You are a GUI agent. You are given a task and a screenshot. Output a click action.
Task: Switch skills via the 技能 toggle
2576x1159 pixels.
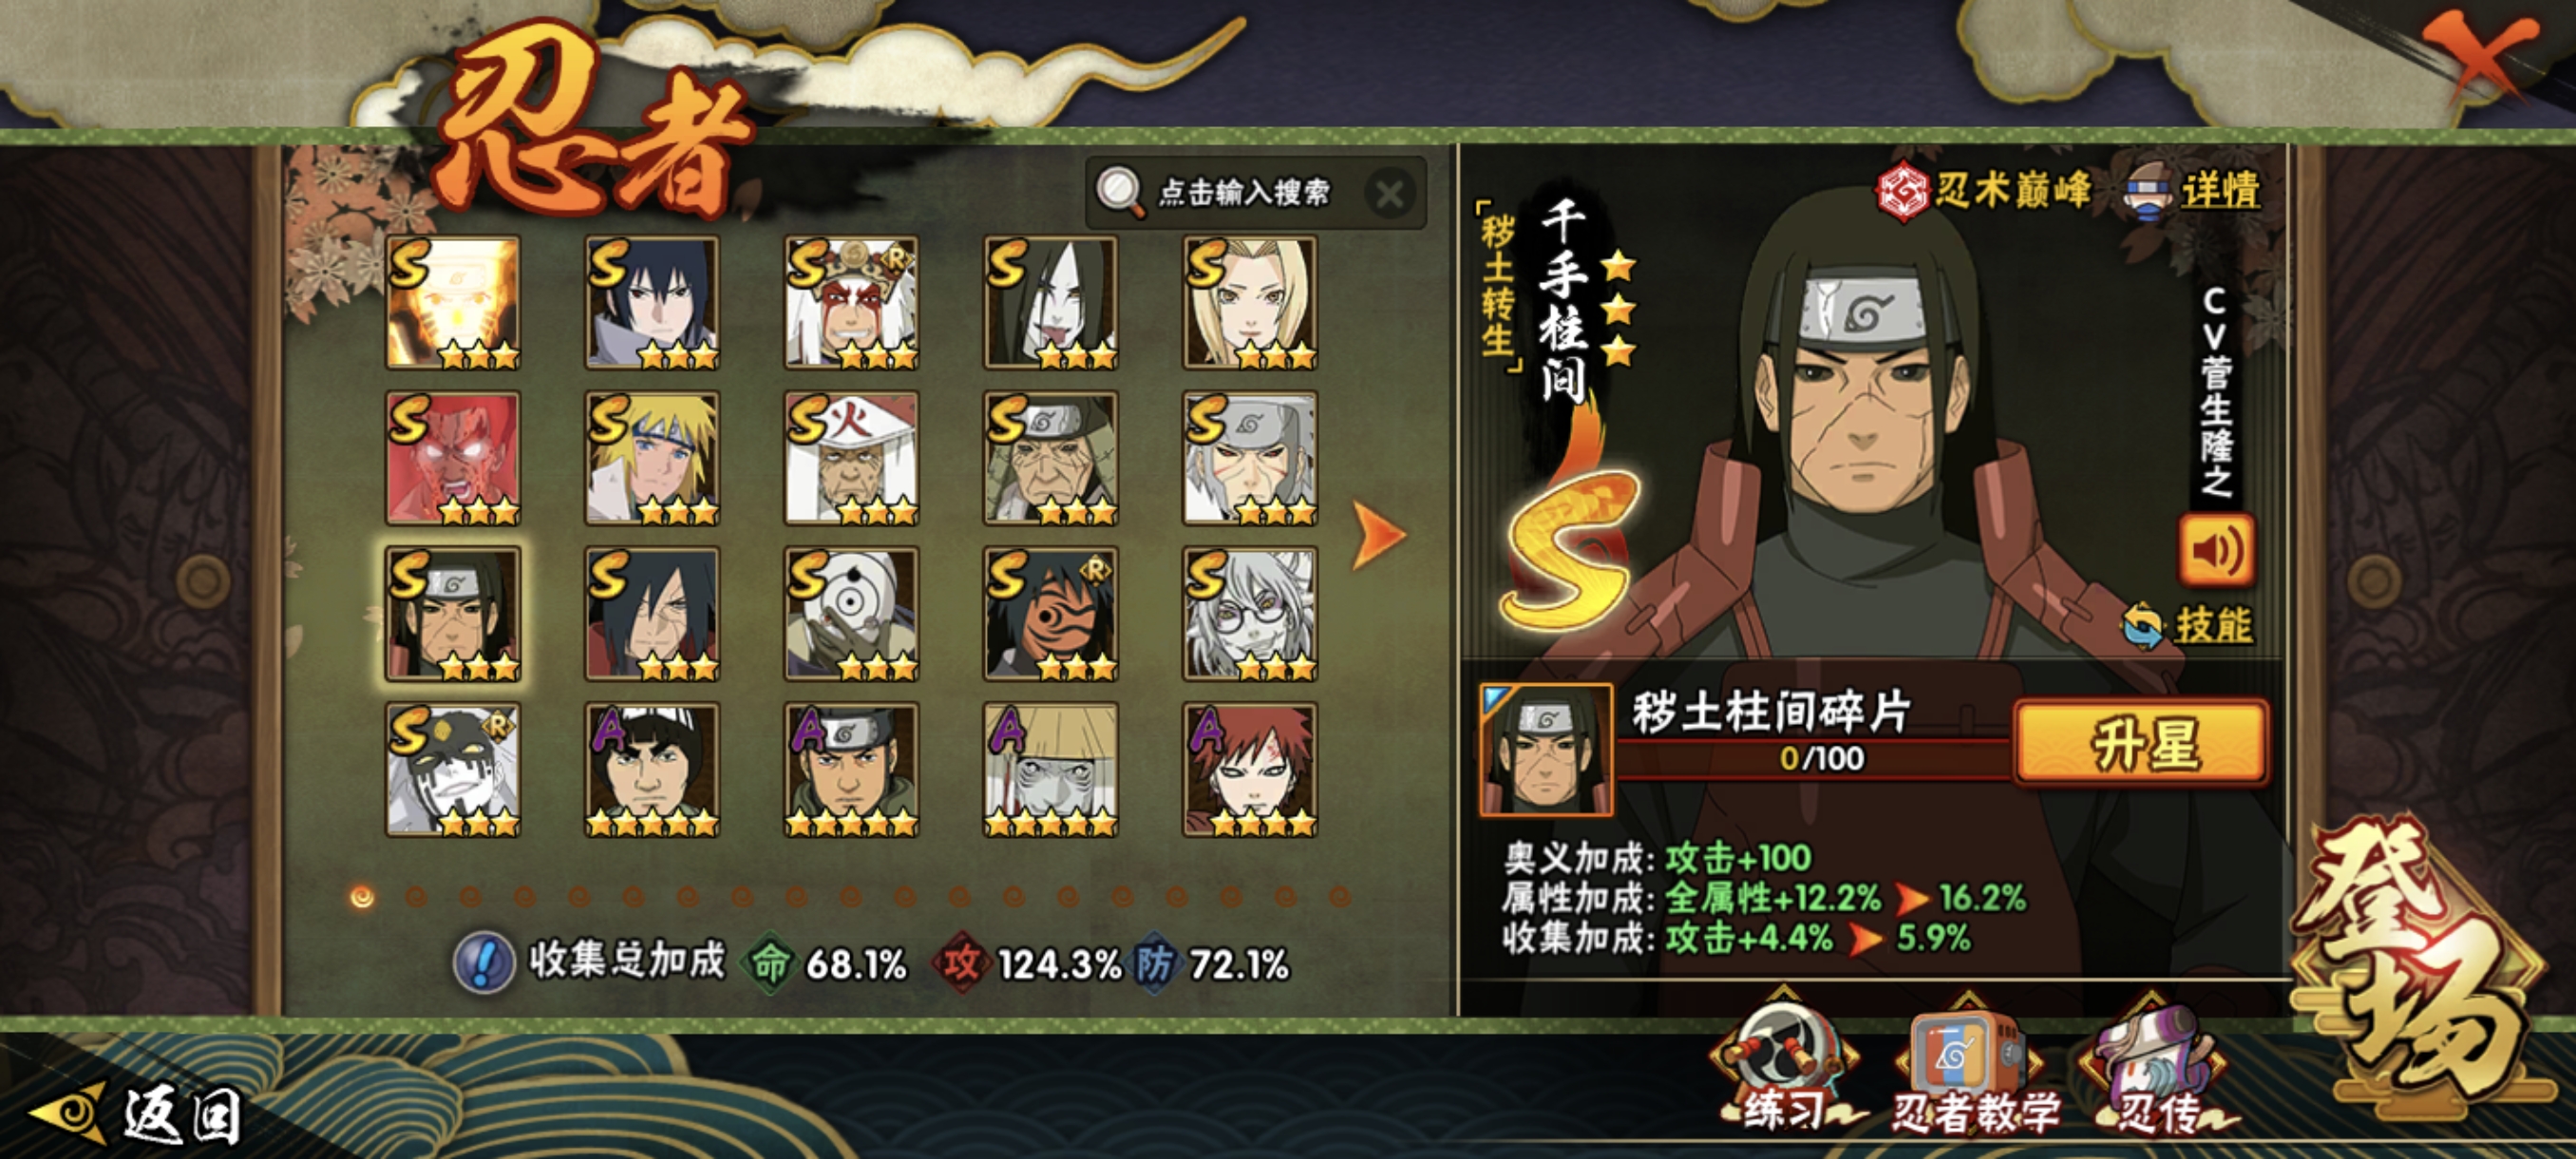coord(2189,625)
